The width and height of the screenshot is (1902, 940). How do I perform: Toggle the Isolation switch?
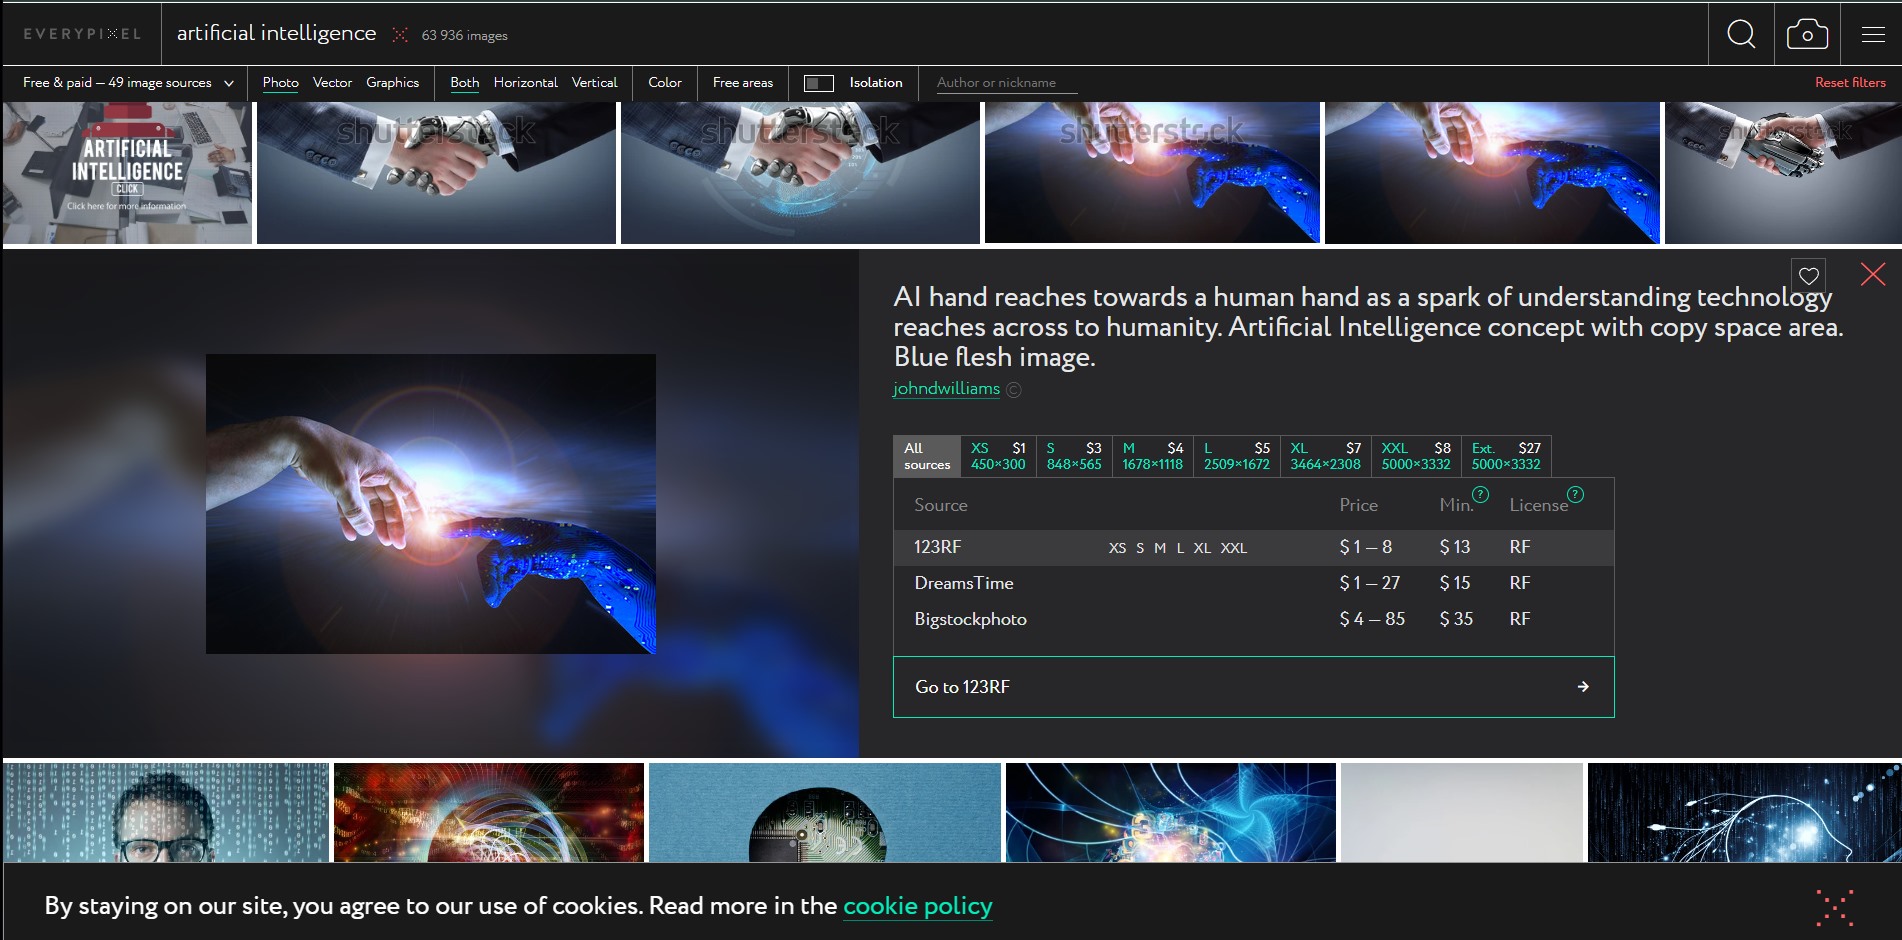point(819,83)
